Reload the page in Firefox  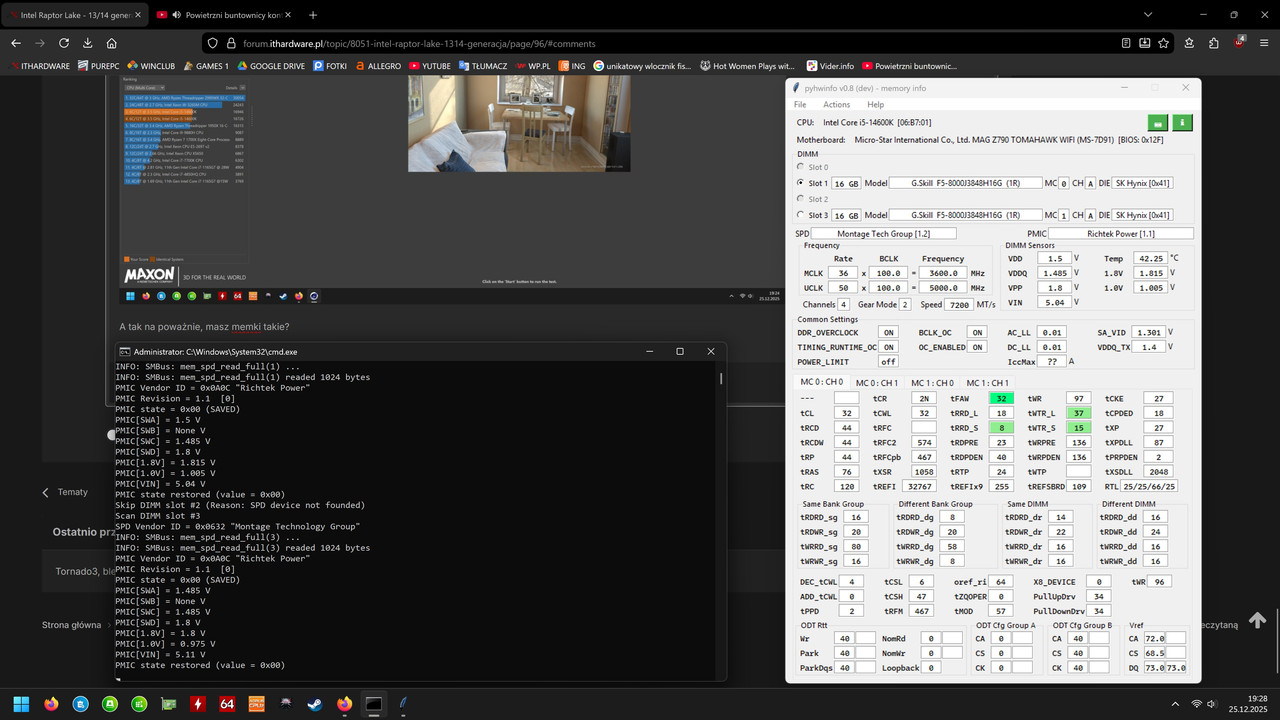pyautogui.click(x=64, y=43)
